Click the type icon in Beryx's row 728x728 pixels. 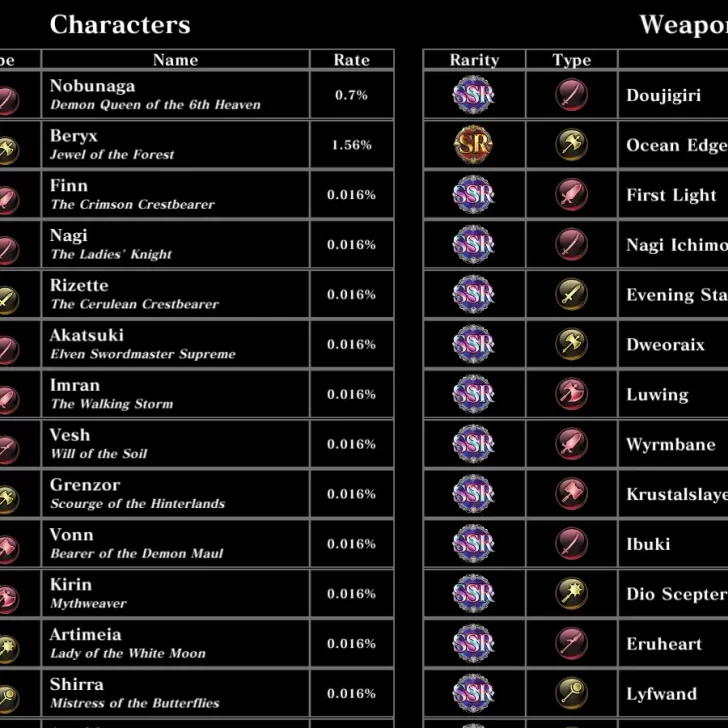(x=8, y=146)
